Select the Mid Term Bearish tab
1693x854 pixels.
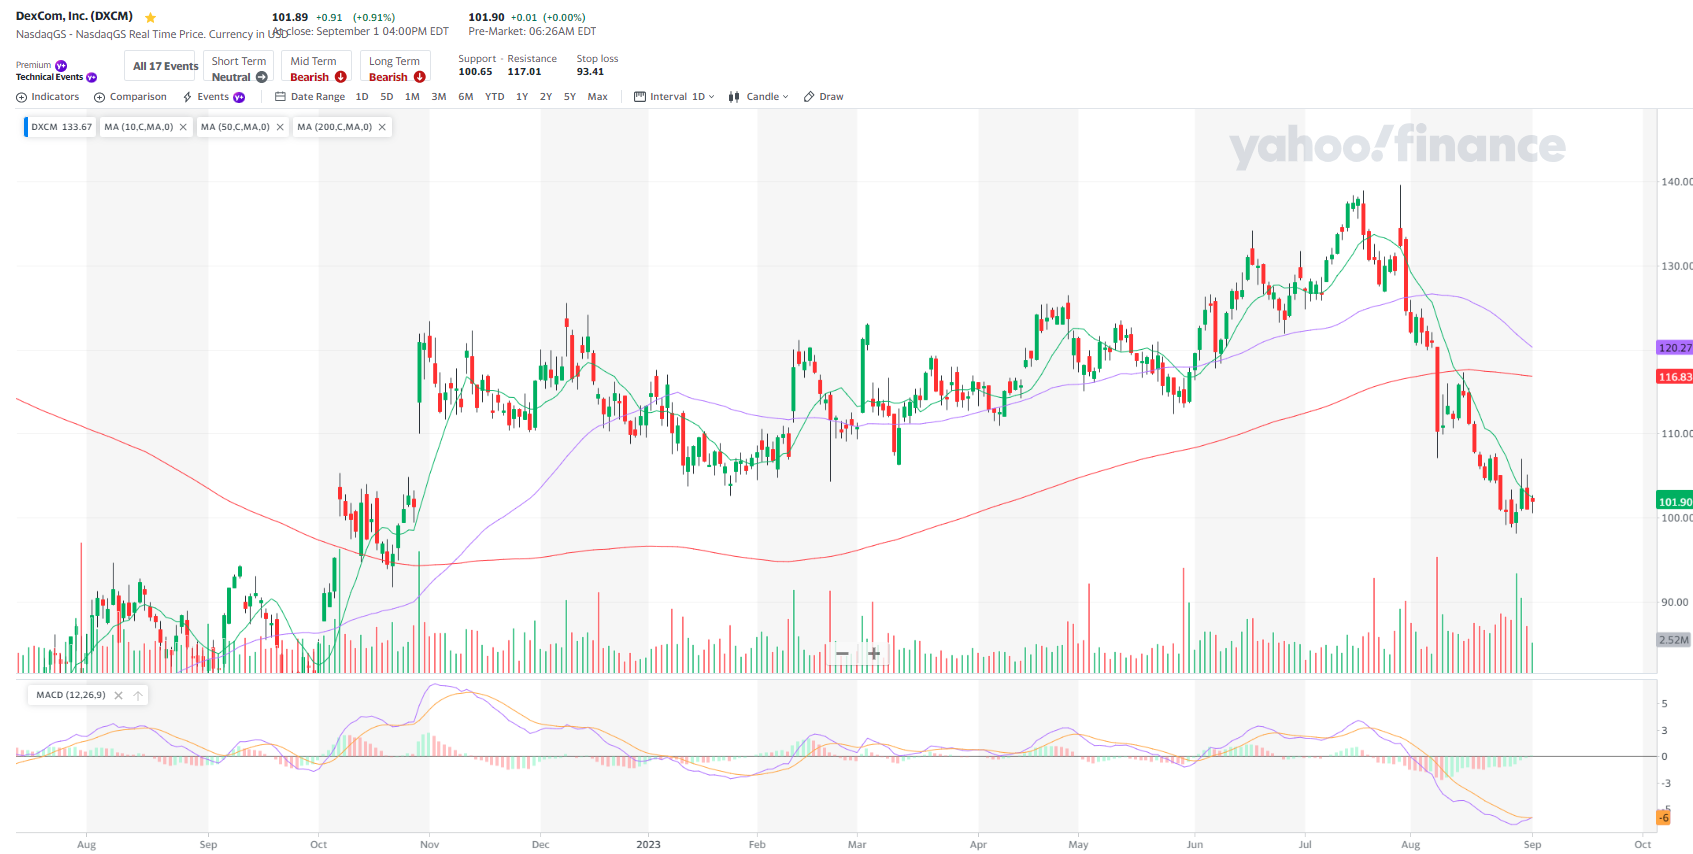click(316, 68)
